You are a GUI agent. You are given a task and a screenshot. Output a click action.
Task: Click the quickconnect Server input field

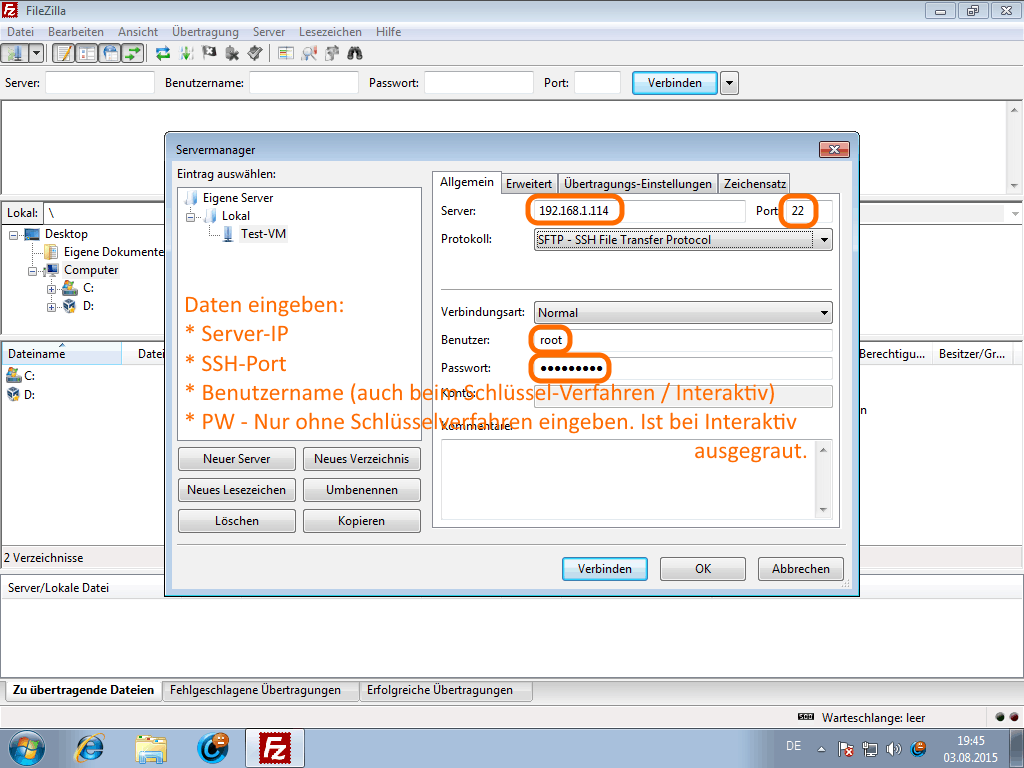[x=99, y=83]
